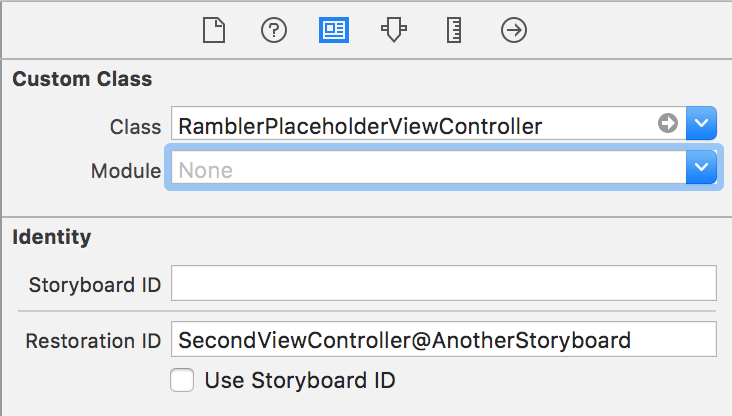Open the Module dropdown arrow
Image resolution: width=732 pixels, height=416 pixels.
pos(702,169)
